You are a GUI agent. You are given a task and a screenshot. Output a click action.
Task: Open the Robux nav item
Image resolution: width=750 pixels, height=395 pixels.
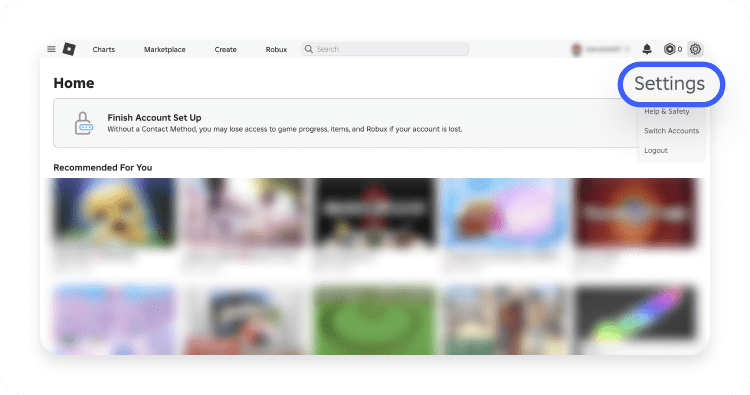(276, 49)
